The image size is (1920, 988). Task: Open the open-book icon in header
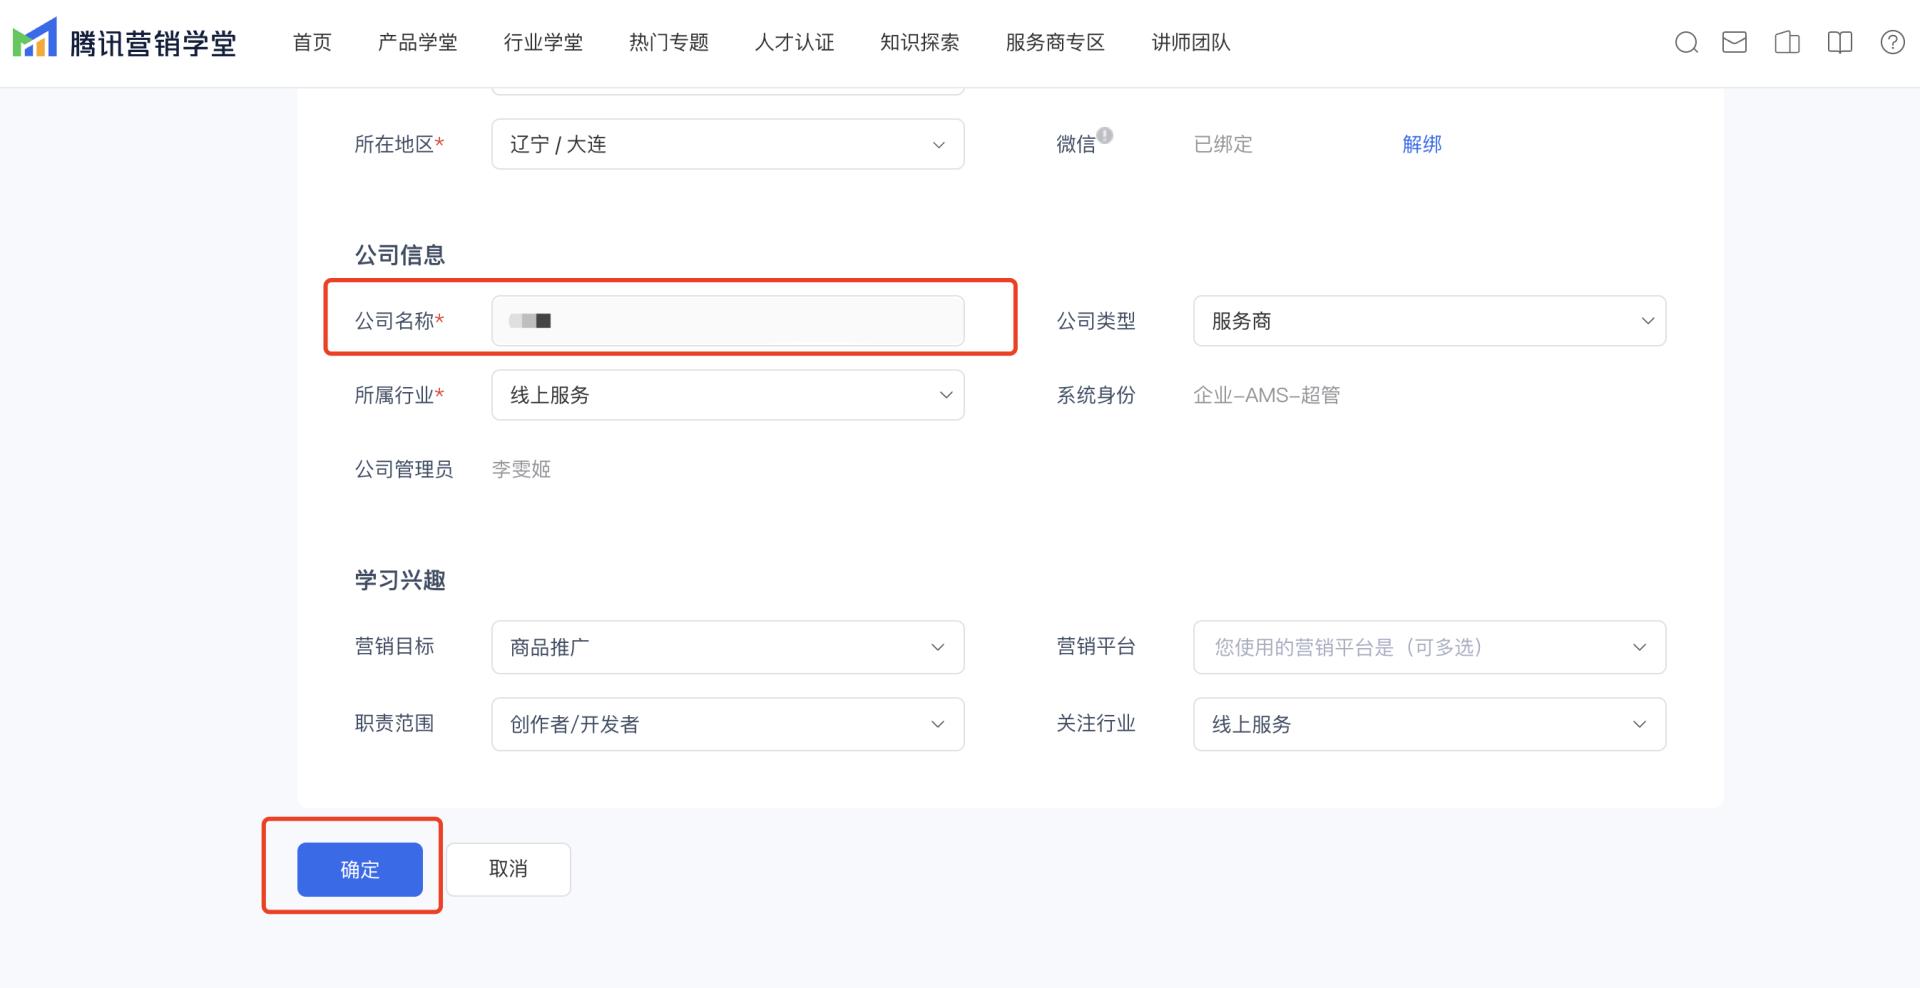click(x=1839, y=43)
